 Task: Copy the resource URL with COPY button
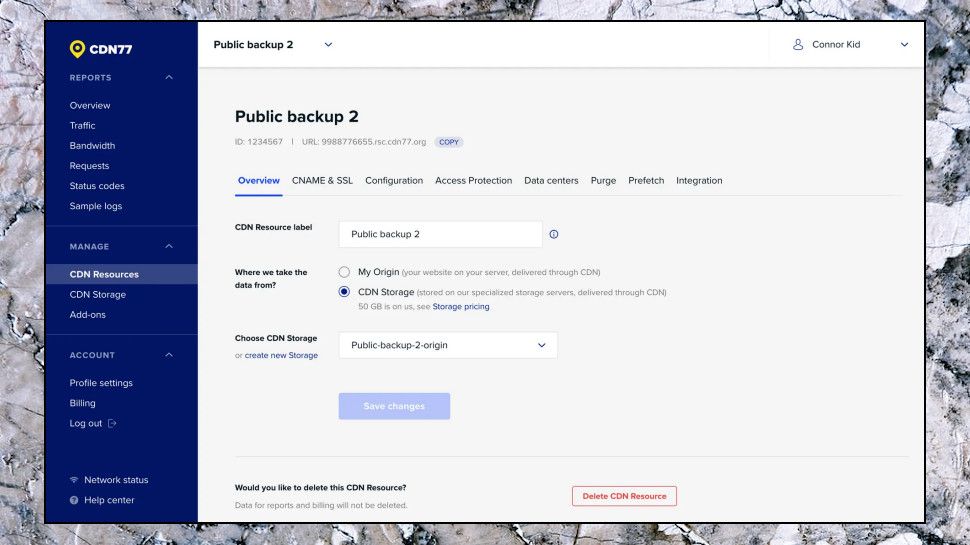point(449,142)
